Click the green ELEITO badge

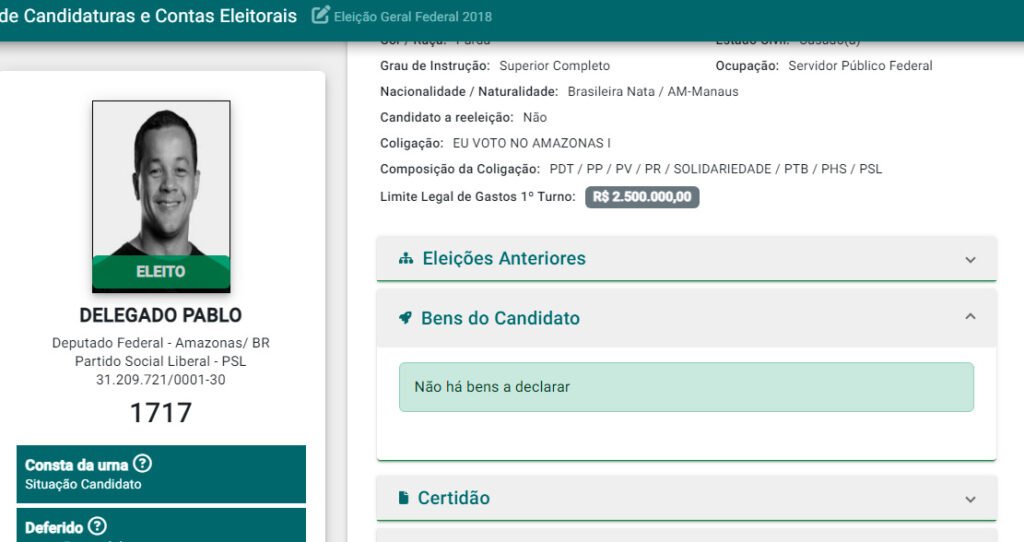[x=161, y=271]
